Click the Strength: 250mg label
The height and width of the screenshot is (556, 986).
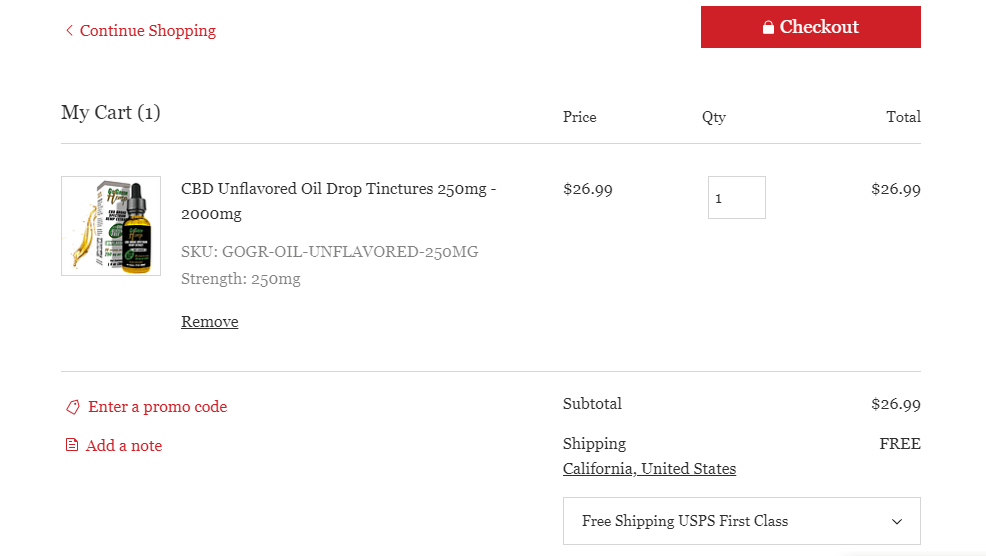tap(241, 279)
